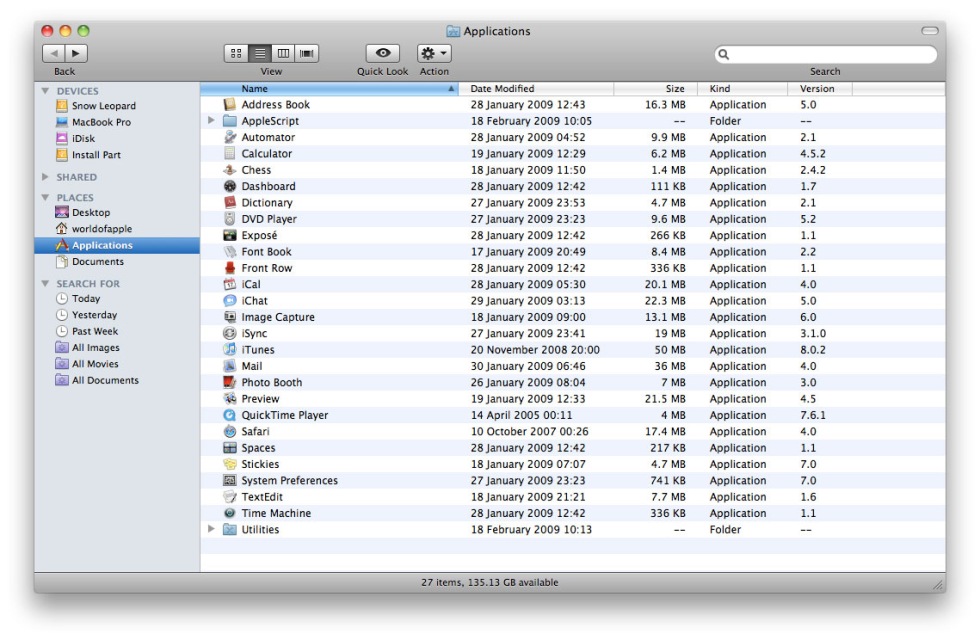
Task: Switch to column view mode
Action: [x=283, y=54]
